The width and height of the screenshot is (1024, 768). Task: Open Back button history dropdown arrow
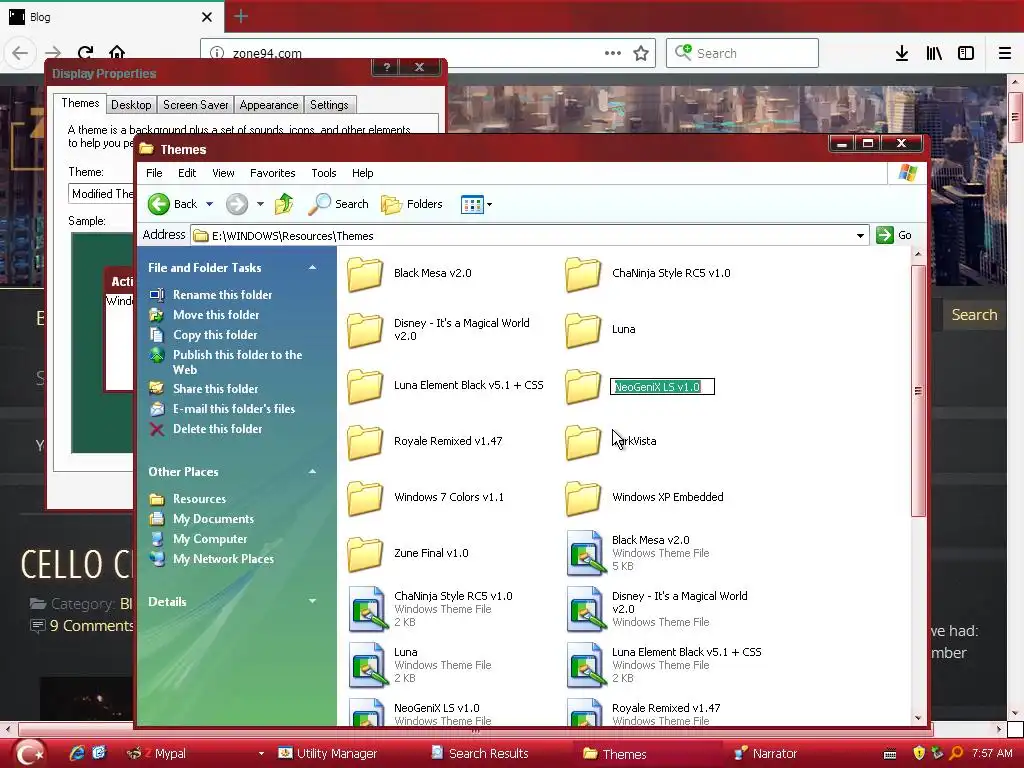(x=210, y=204)
